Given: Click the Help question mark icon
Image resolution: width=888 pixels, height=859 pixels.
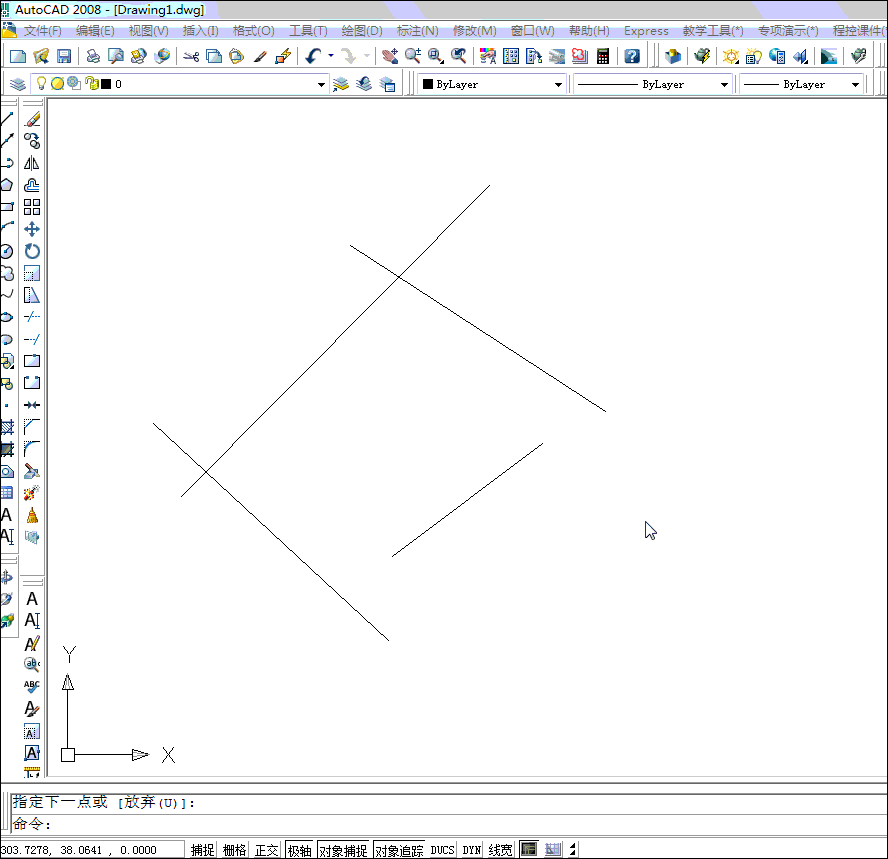Looking at the screenshot, I should click(632, 56).
